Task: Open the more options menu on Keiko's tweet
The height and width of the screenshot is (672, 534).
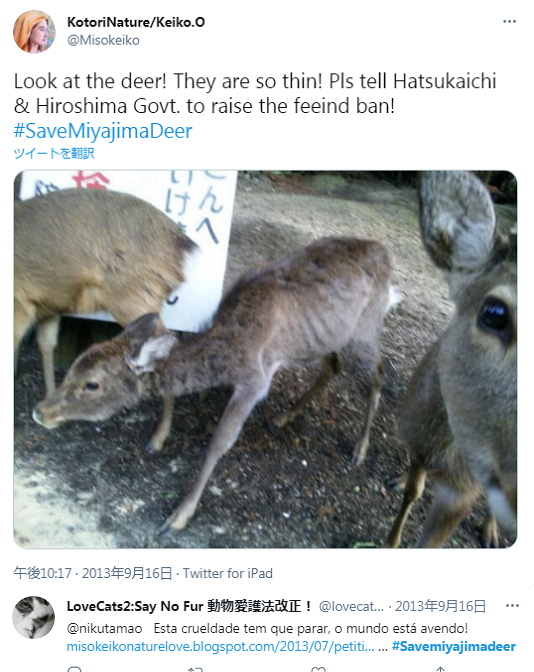Action: (509, 21)
